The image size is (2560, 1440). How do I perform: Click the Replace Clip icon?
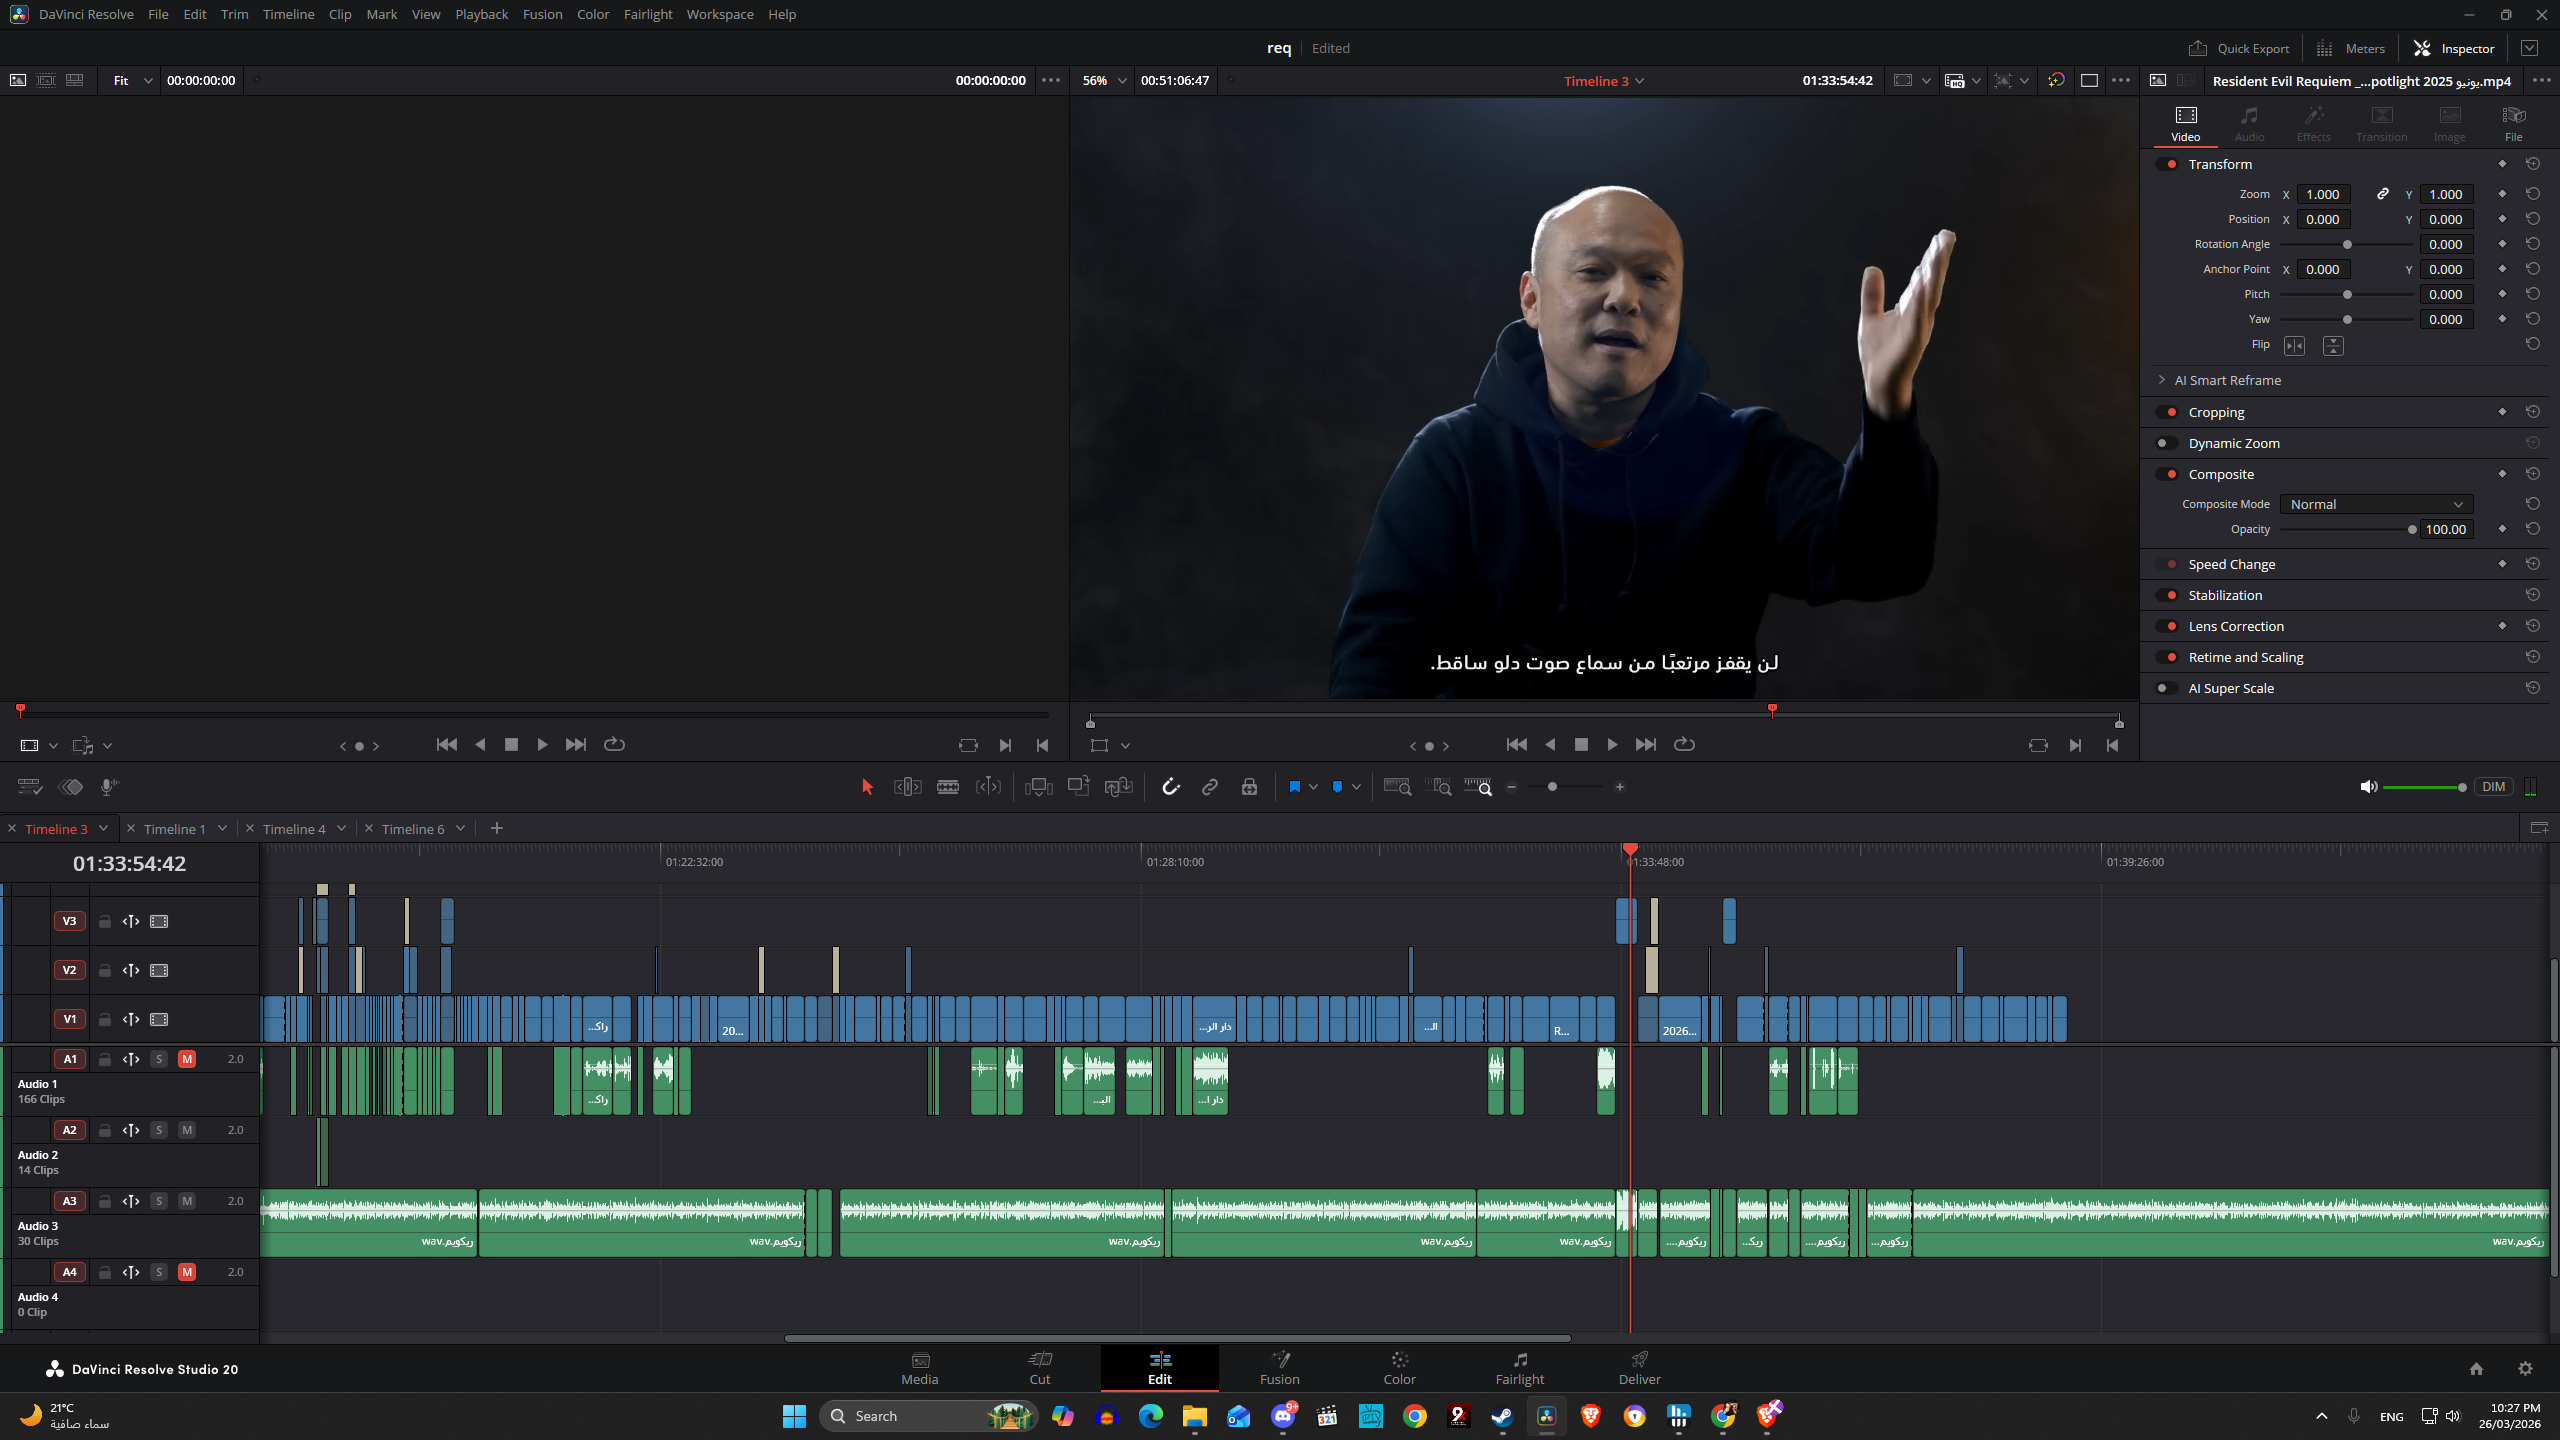coord(1118,787)
